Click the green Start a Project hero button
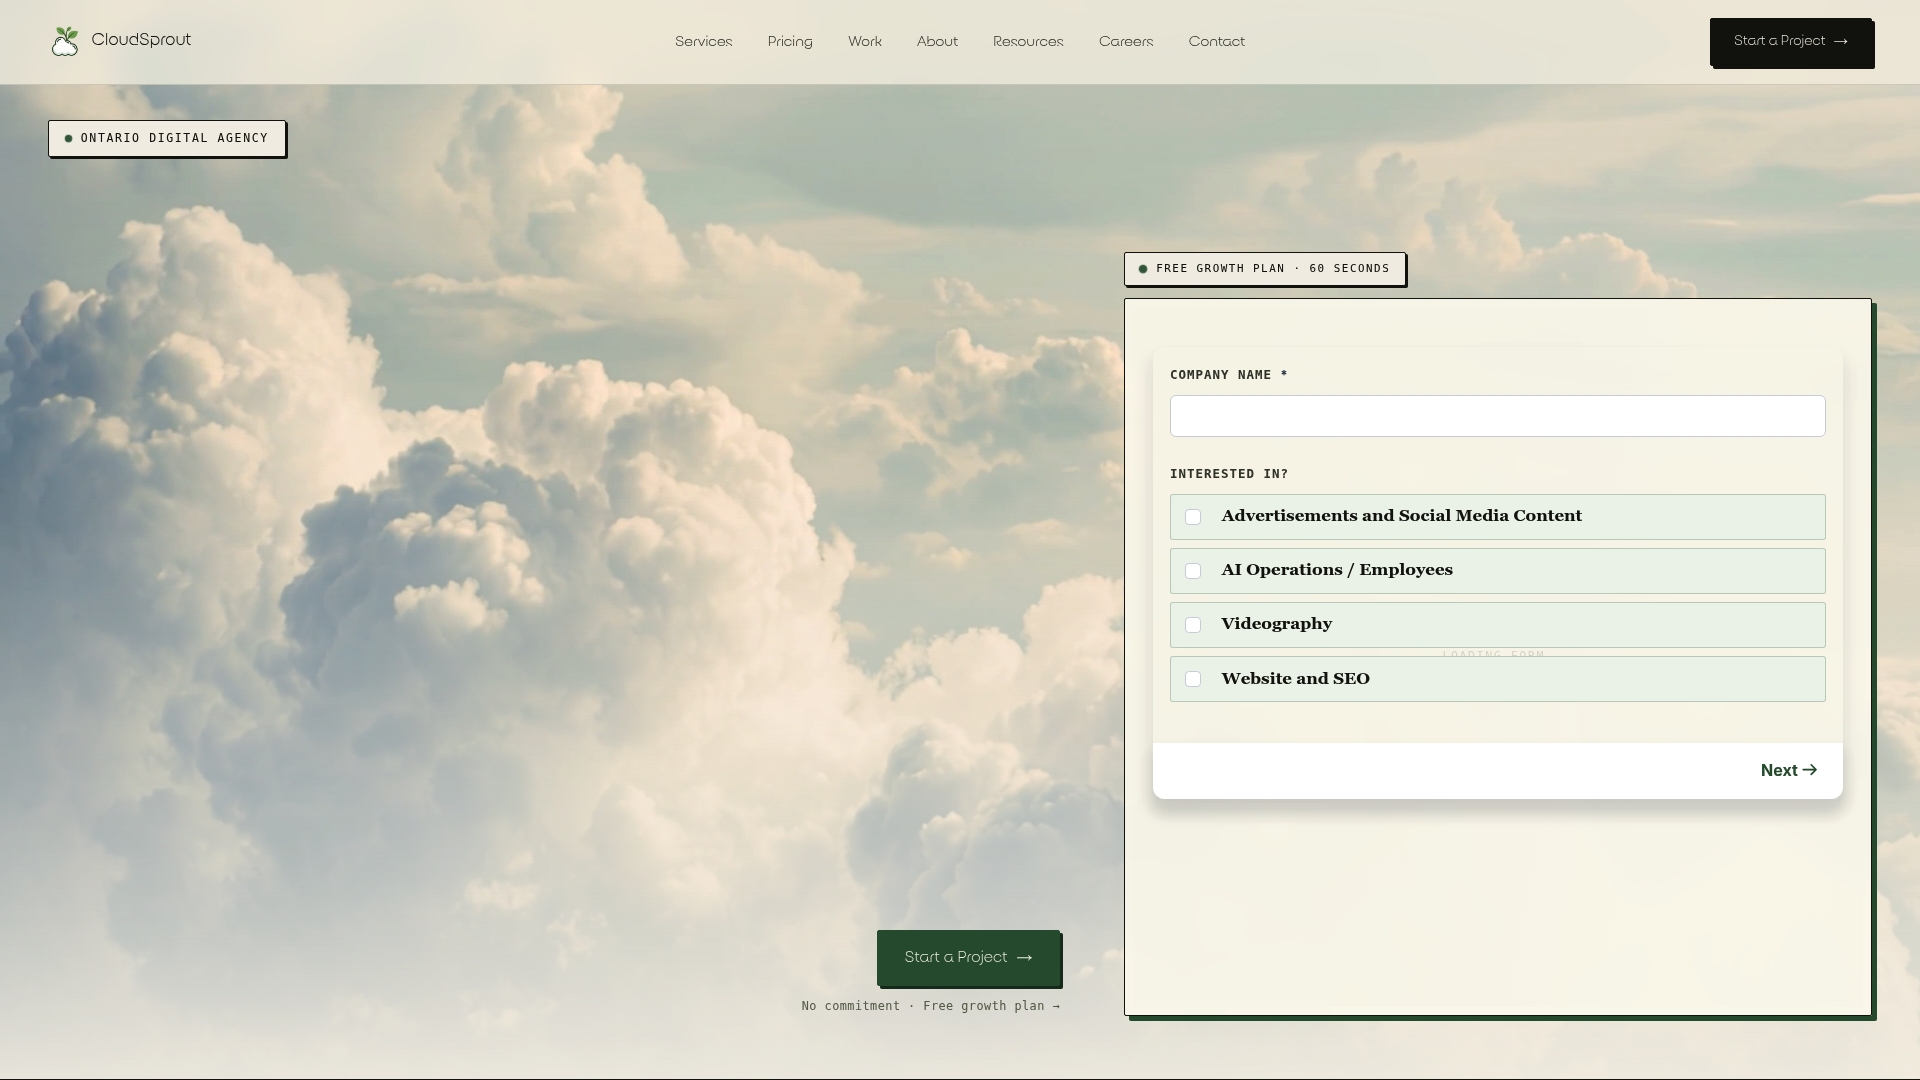Screen dimensions: 1920x1080 tap(968, 958)
